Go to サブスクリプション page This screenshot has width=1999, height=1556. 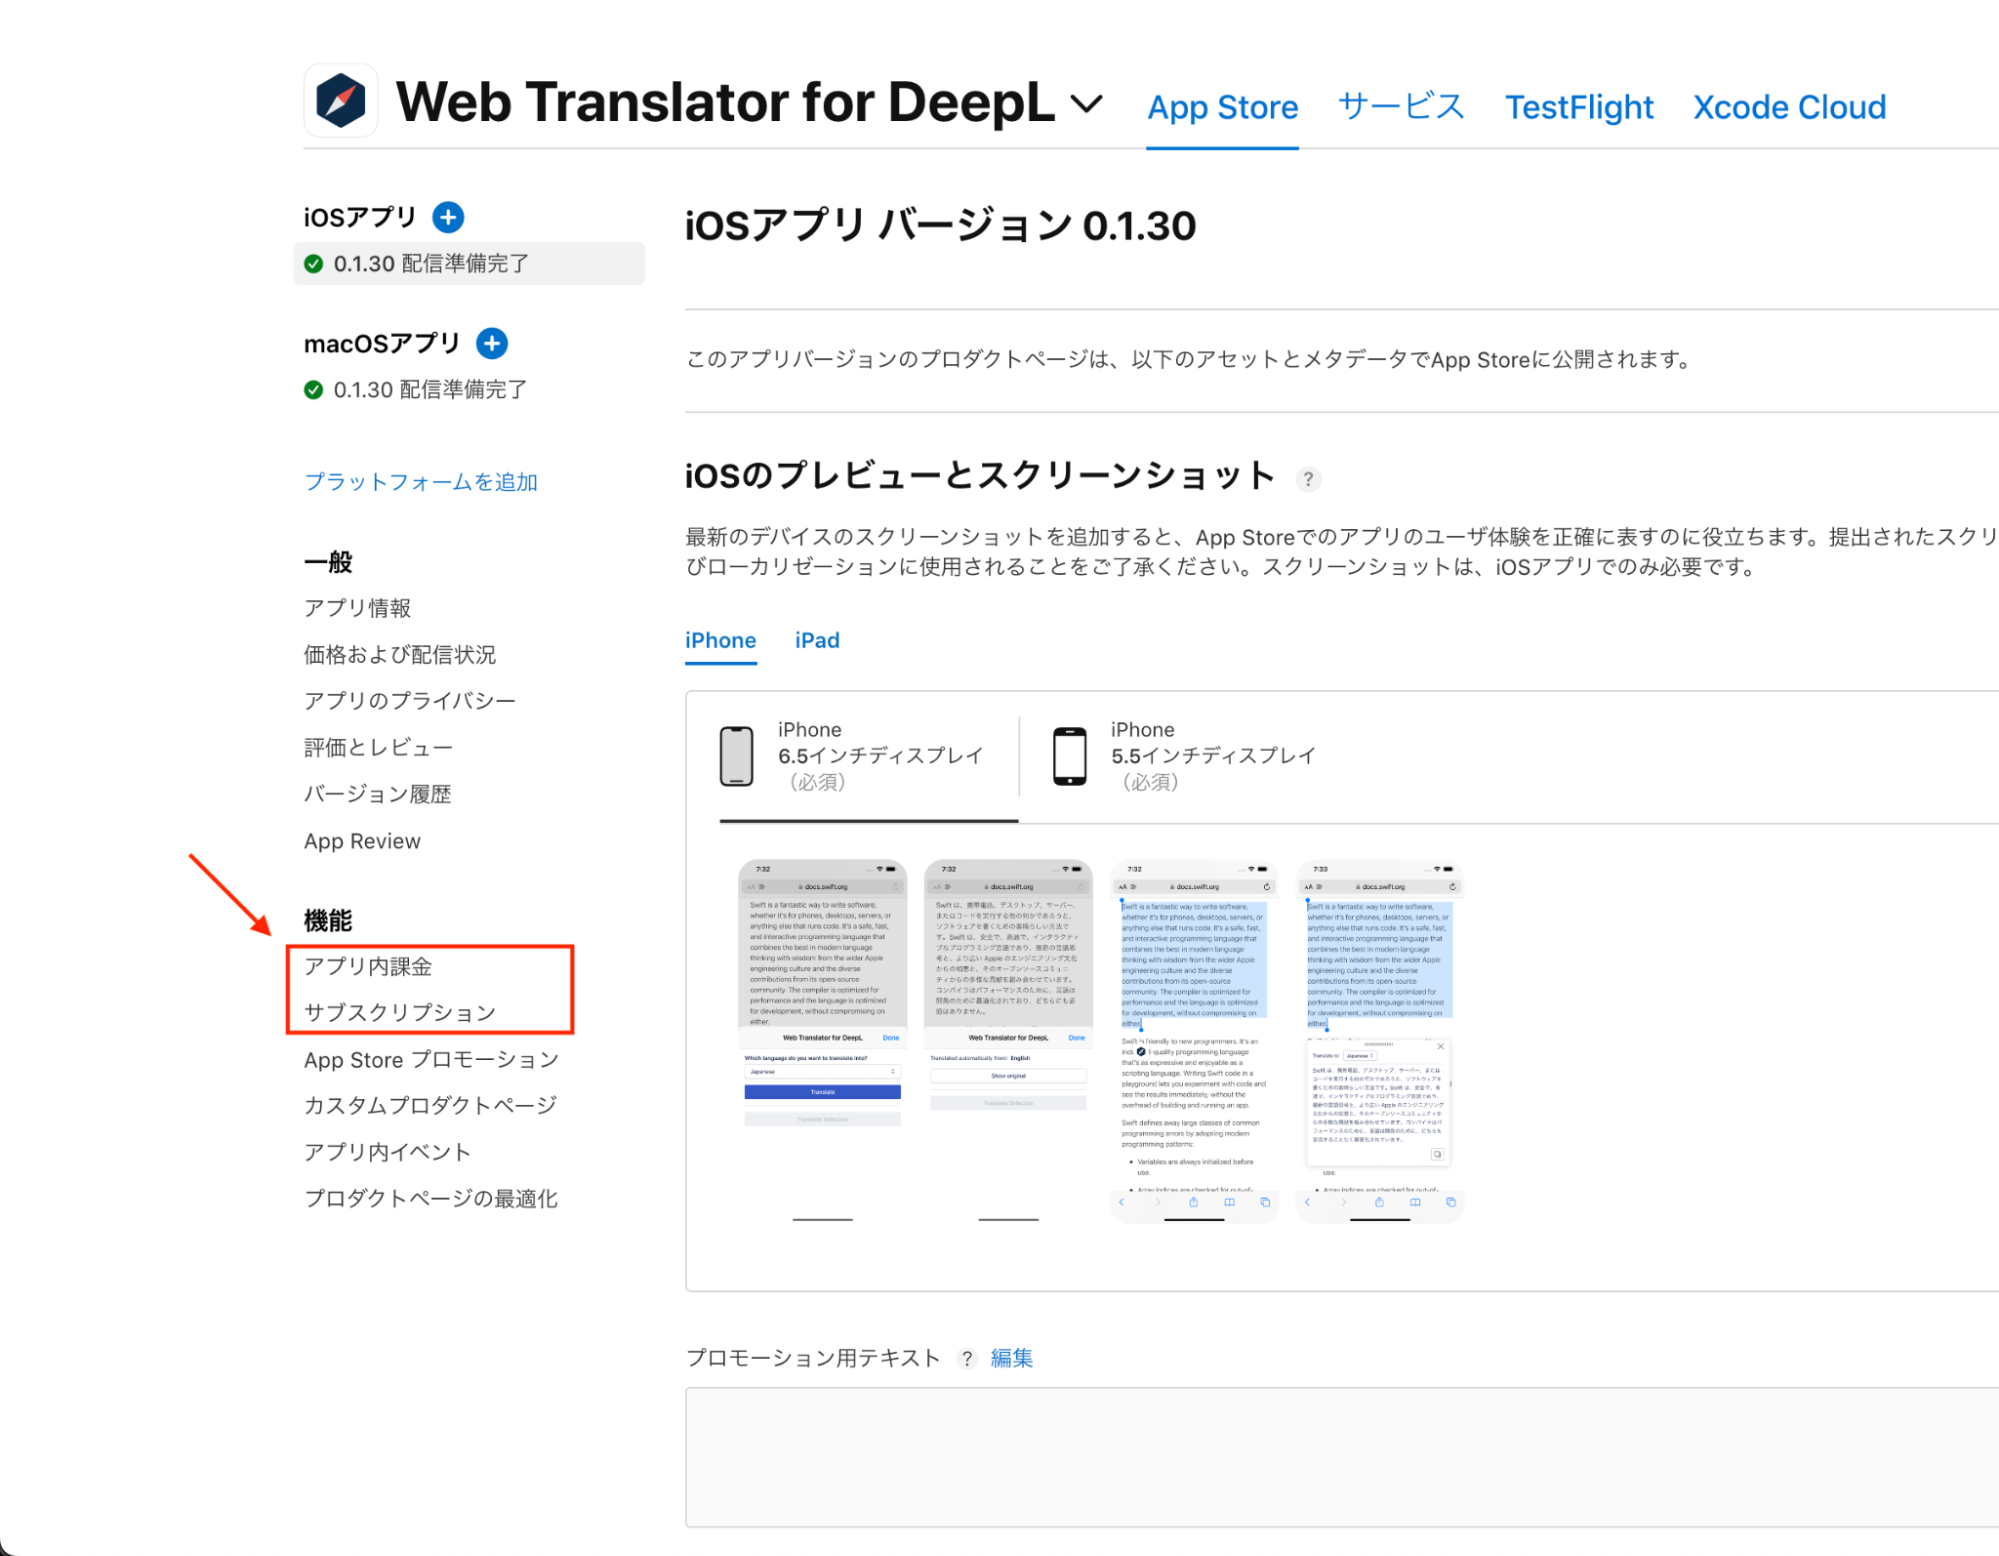tap(400, 1013)
